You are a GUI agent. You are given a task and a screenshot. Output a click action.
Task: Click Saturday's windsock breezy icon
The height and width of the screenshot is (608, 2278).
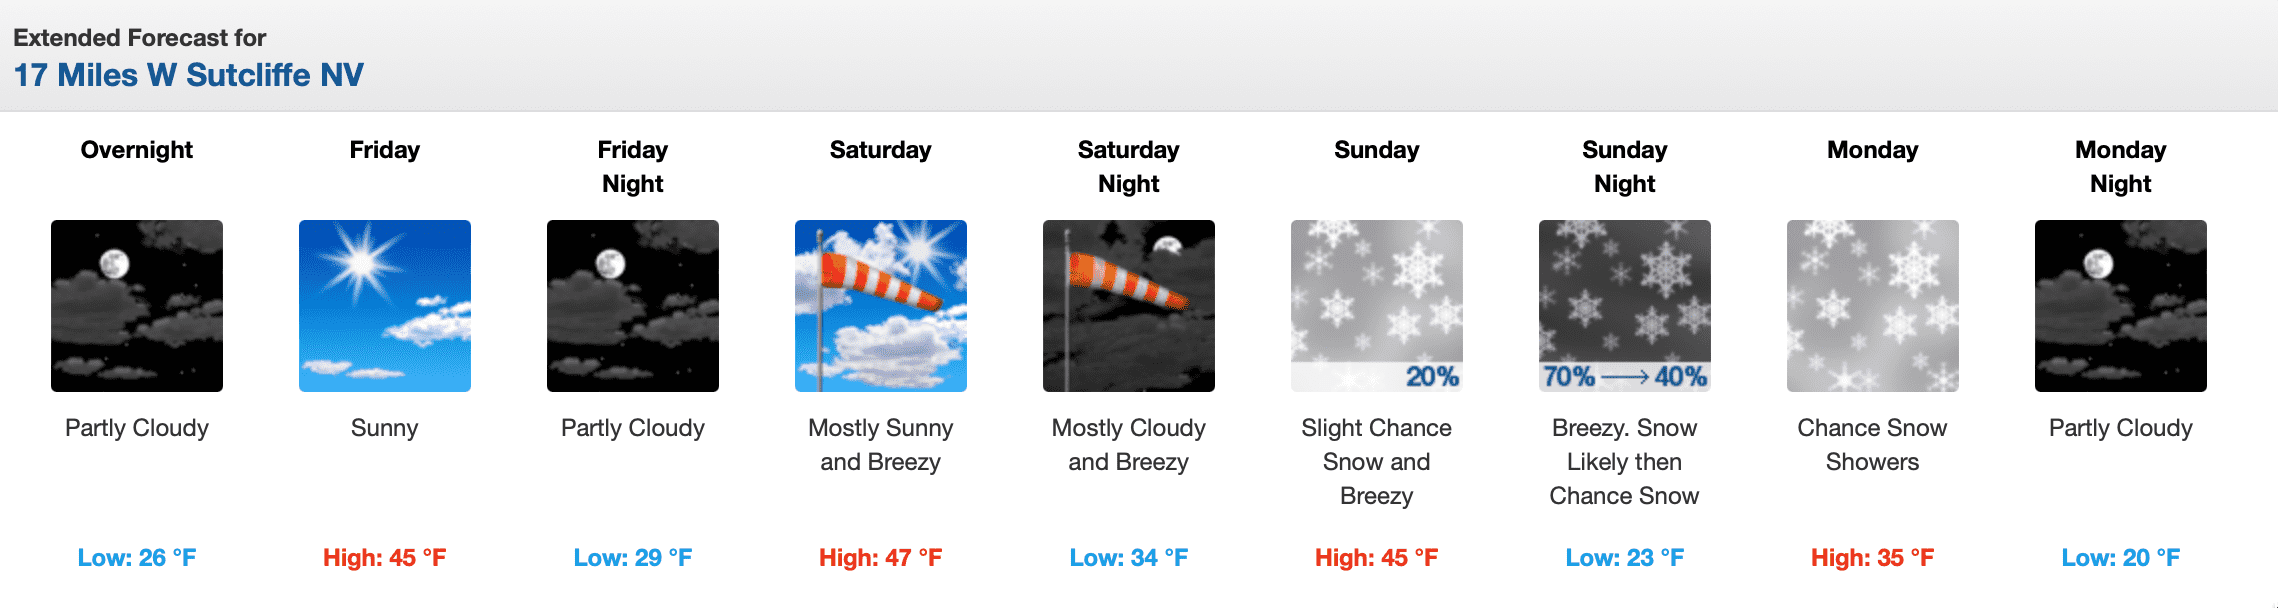click(881, 306)
